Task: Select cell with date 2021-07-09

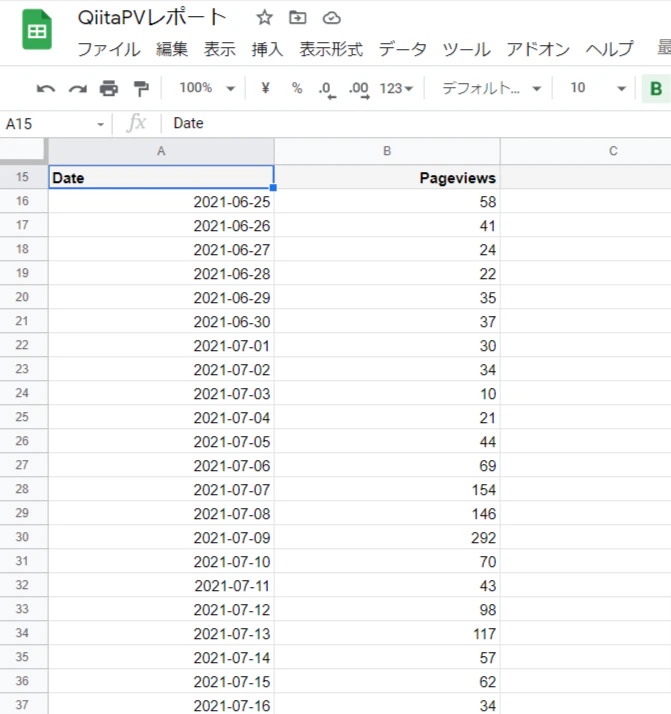Action: click(x=161, y=537)
